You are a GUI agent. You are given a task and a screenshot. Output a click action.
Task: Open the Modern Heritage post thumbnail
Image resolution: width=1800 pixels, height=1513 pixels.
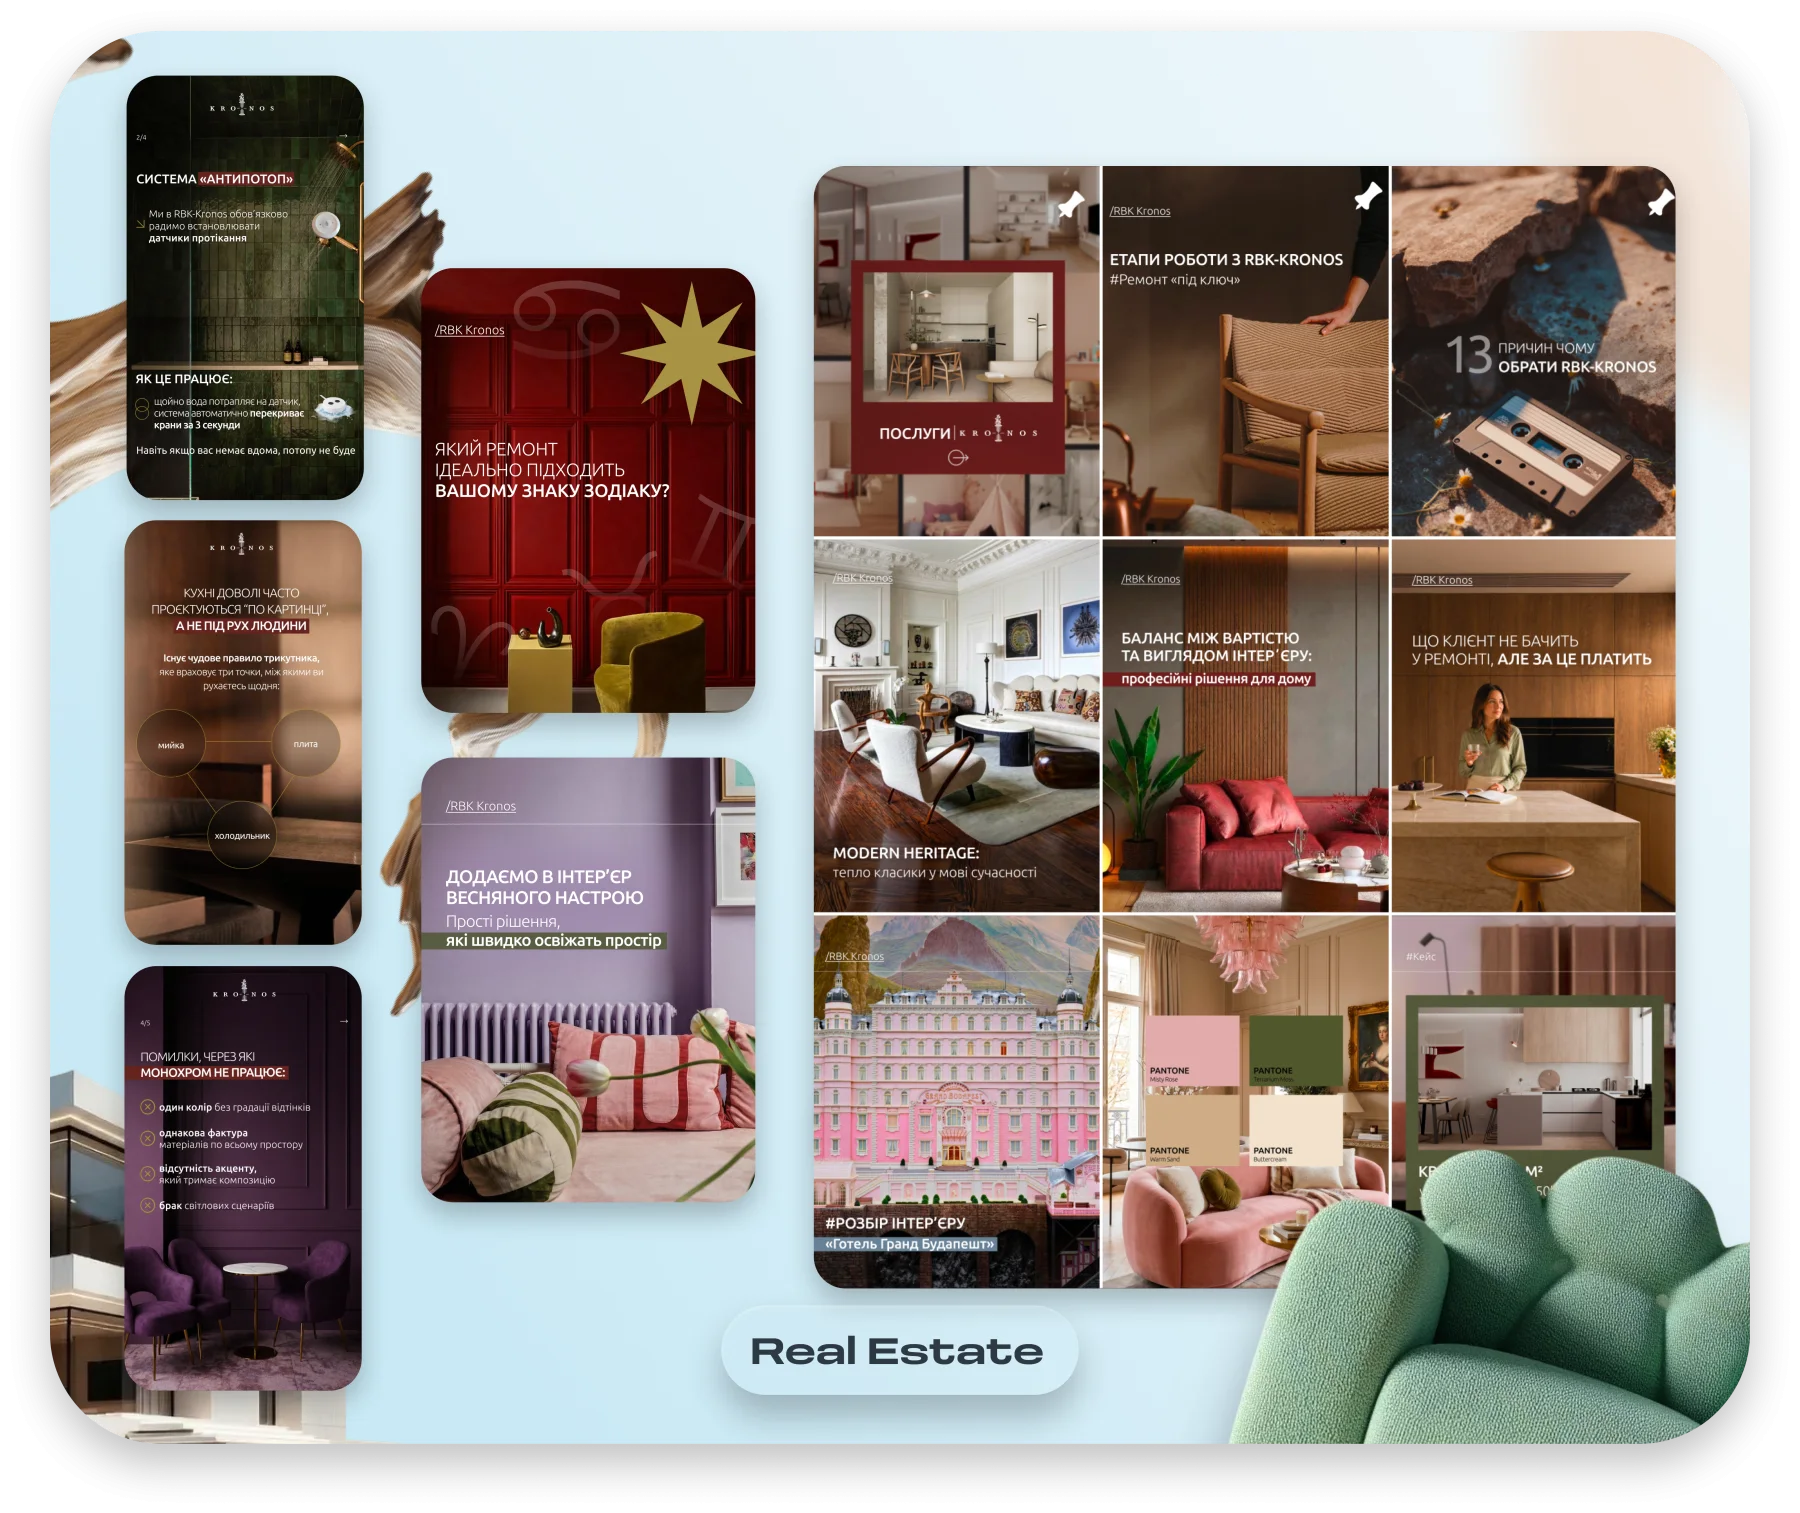[956, 726]
